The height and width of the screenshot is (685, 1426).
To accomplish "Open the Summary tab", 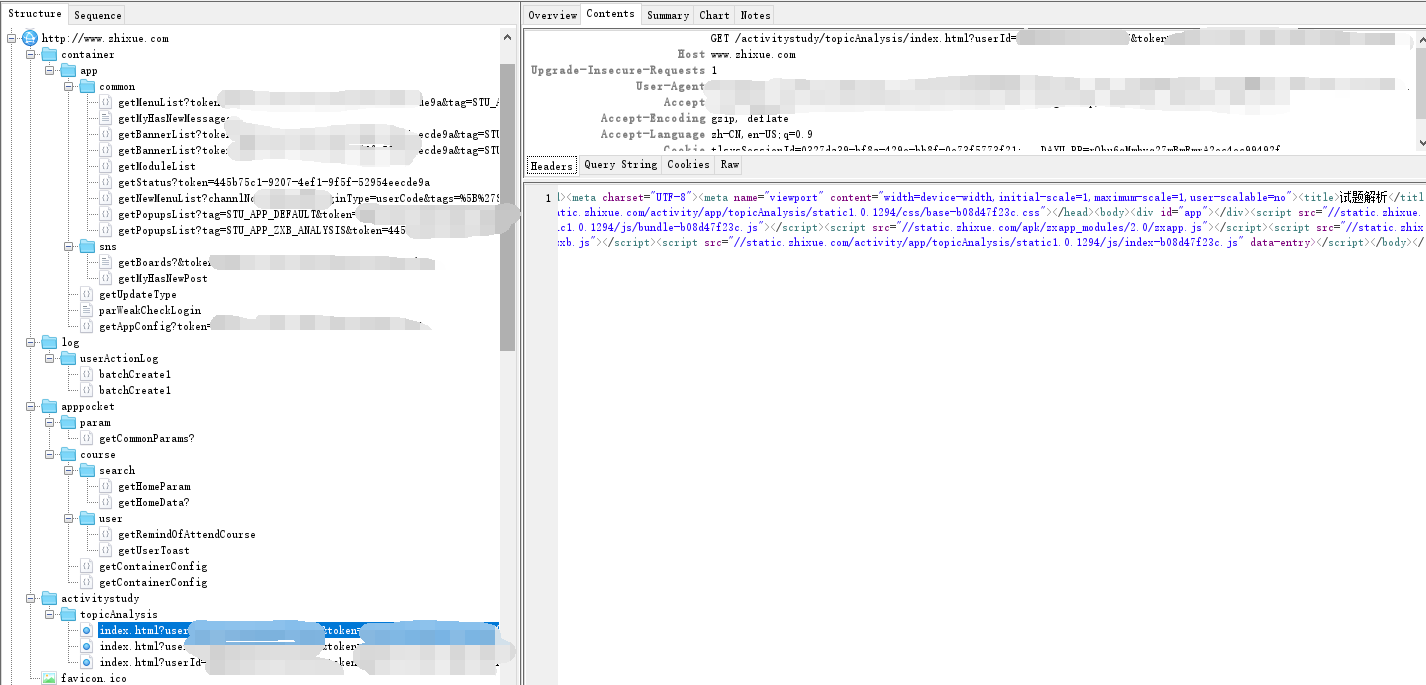I will click(x=667, y=15).
